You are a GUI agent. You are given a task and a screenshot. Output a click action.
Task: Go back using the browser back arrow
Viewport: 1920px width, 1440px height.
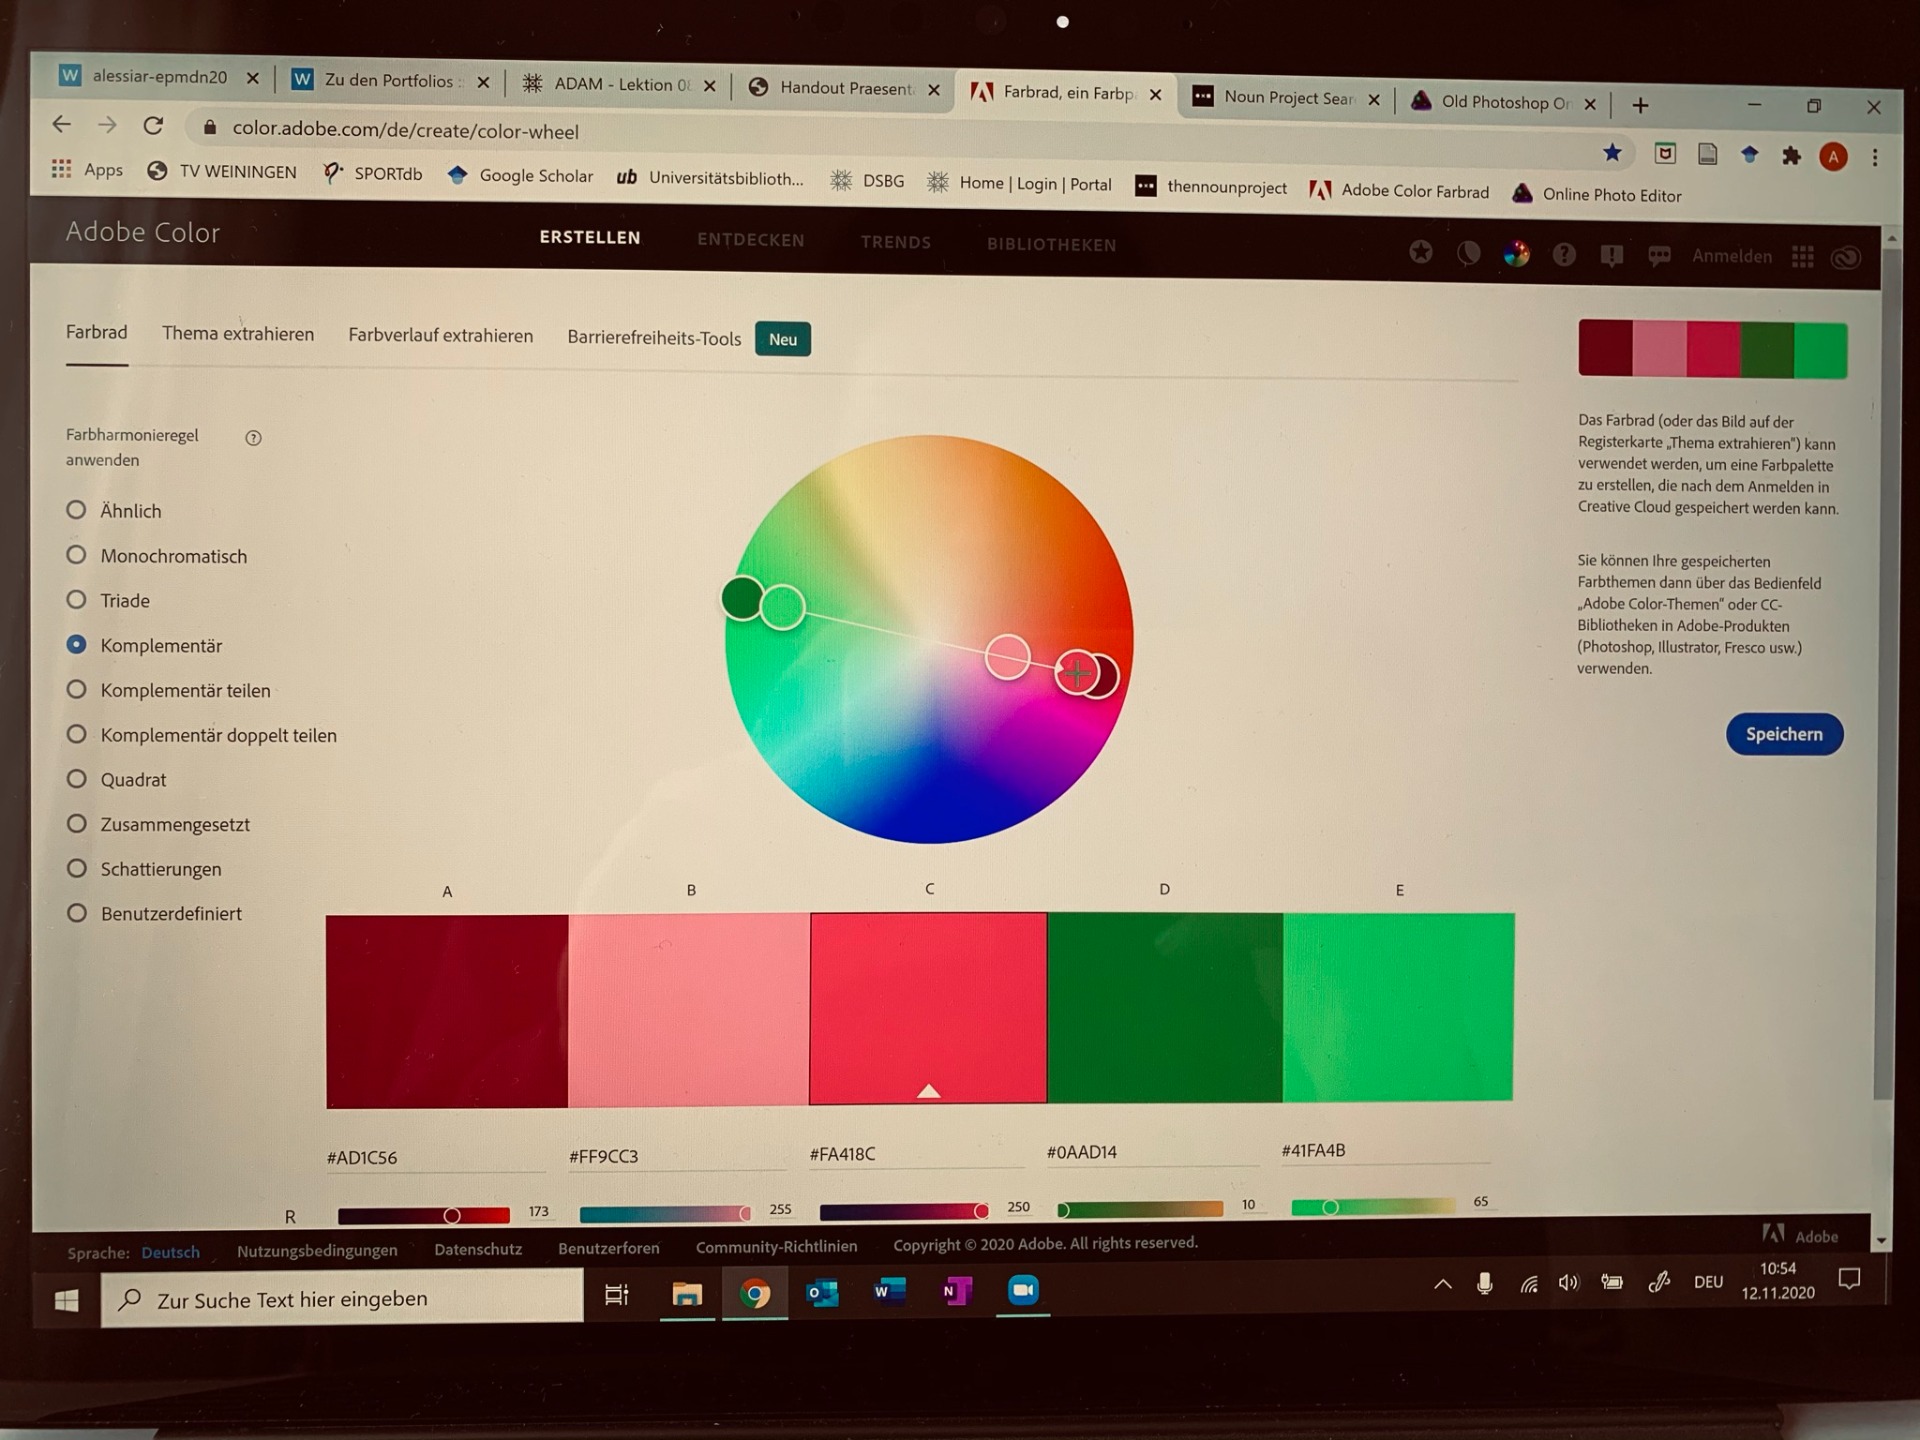[x=62, y=124]
